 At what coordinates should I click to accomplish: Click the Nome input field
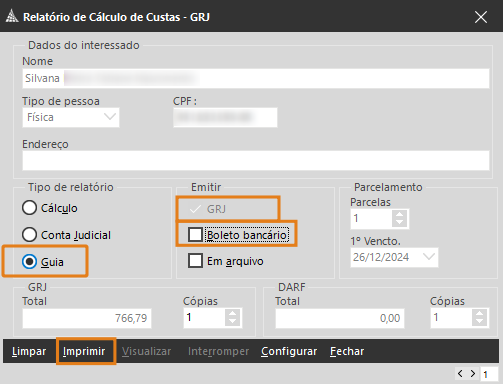coord(256,78)
